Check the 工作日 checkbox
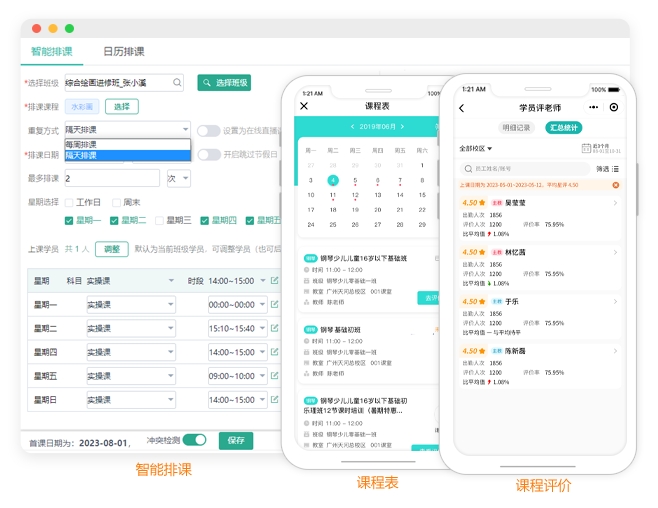The image size is (658, 508). [x=69, y=202]
